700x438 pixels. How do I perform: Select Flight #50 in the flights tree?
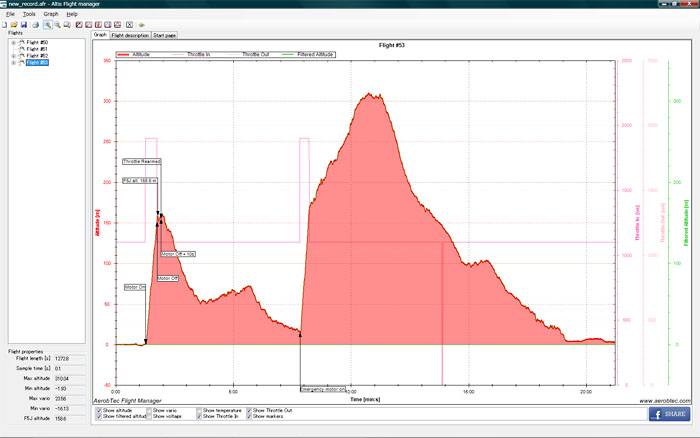pyautogui.click(x=37, y=42)
